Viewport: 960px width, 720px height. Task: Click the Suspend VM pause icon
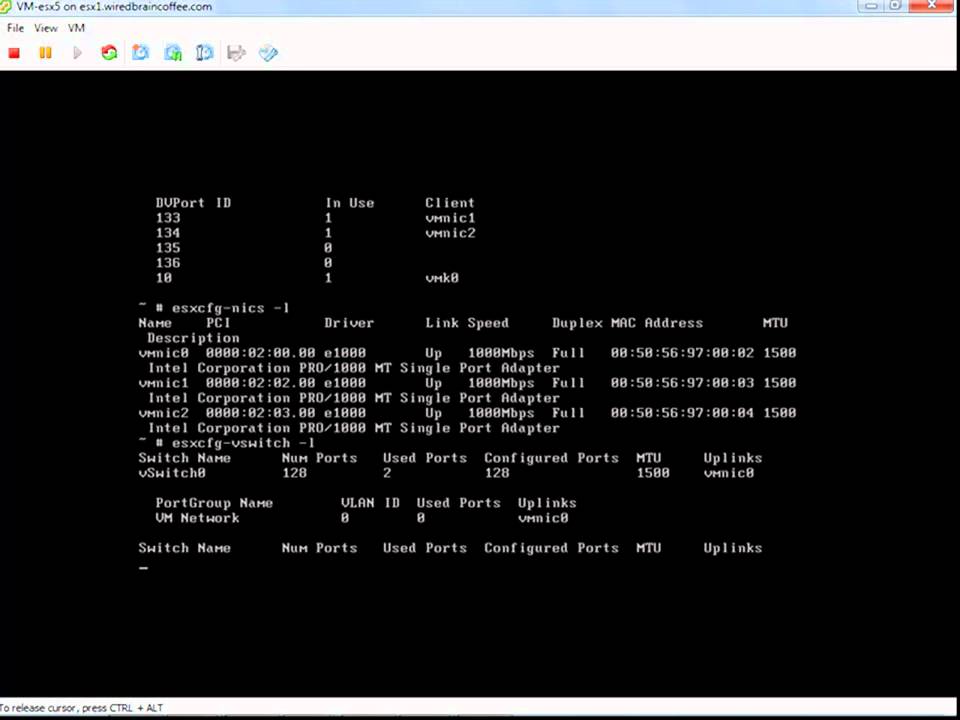coord(45,53)
